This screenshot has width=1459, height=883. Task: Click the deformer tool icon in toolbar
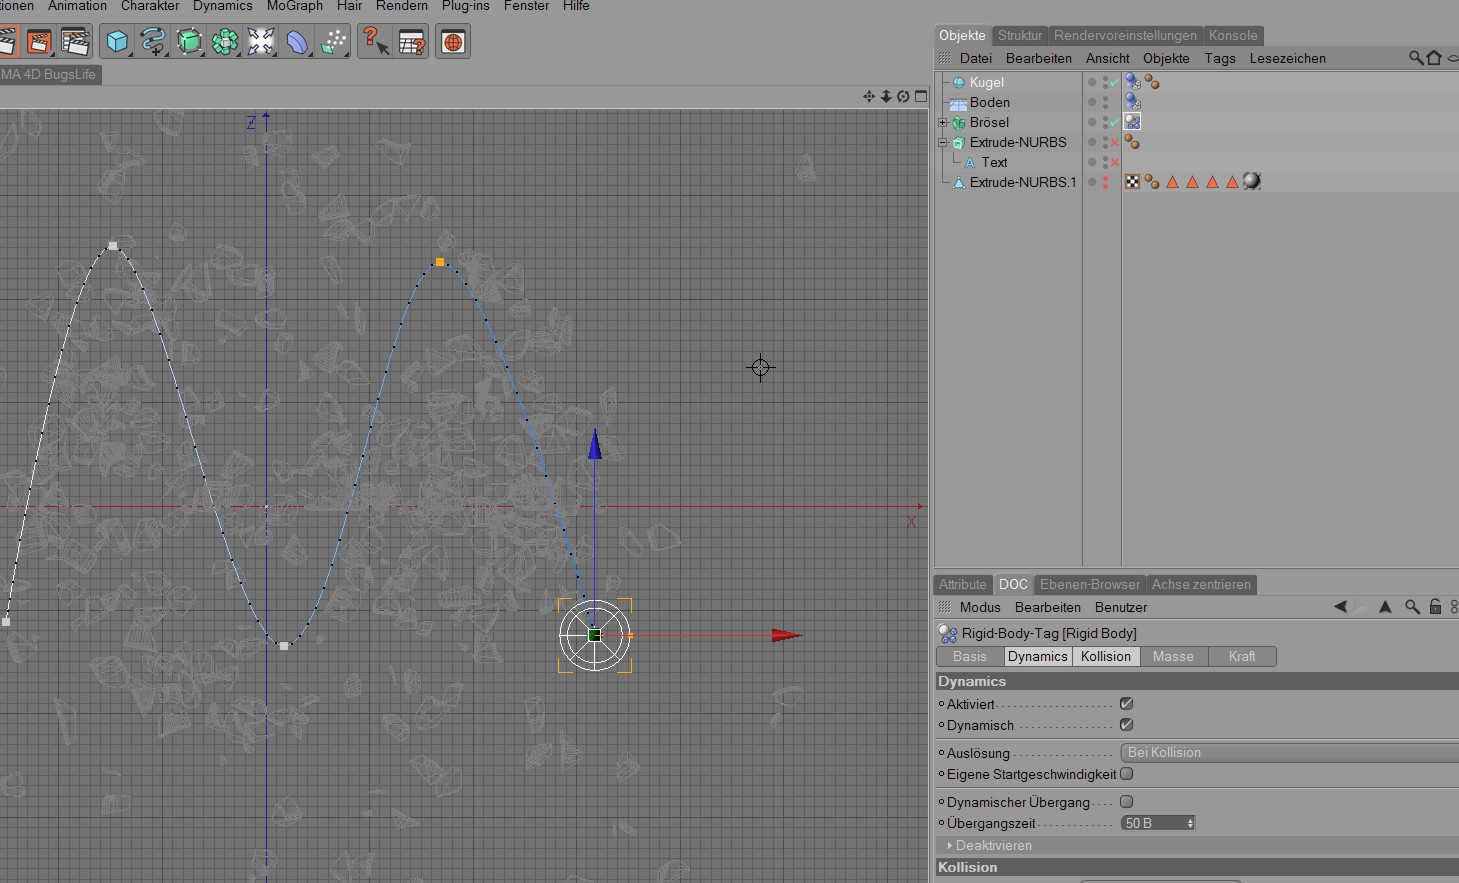(x=298, y=42)
